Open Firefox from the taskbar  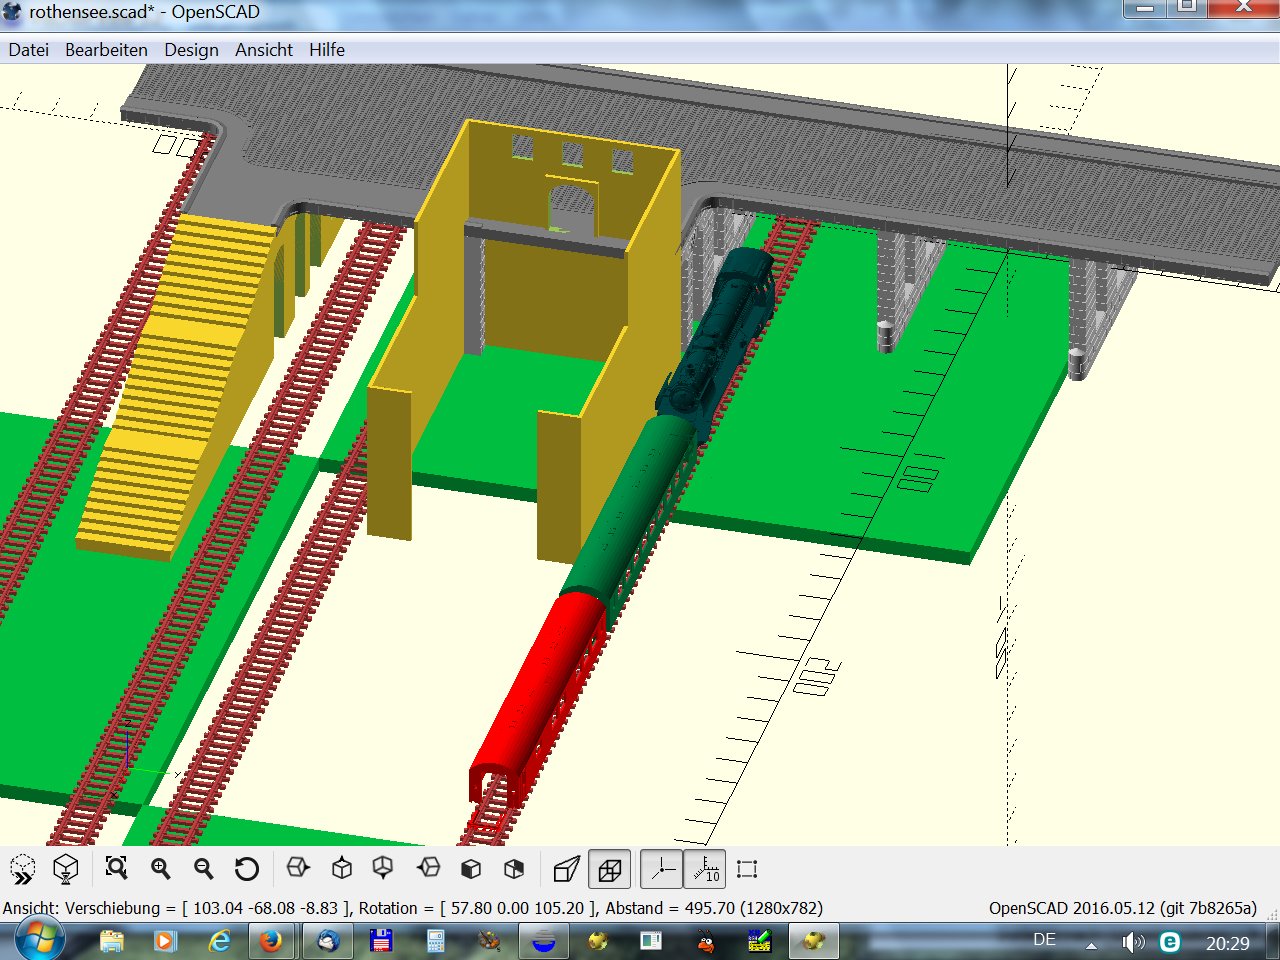(x=270, y=941)
